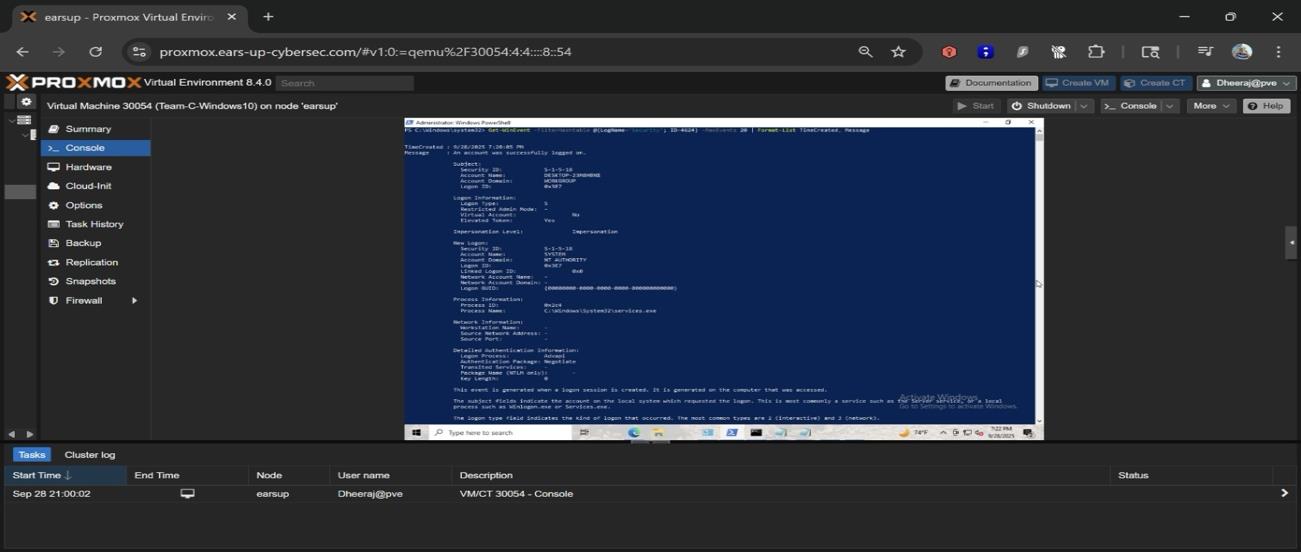Open File Explorer in VM taskbar
Image resolution: width=1301 pixels, height=552 pixels.
tap(659, 433)
